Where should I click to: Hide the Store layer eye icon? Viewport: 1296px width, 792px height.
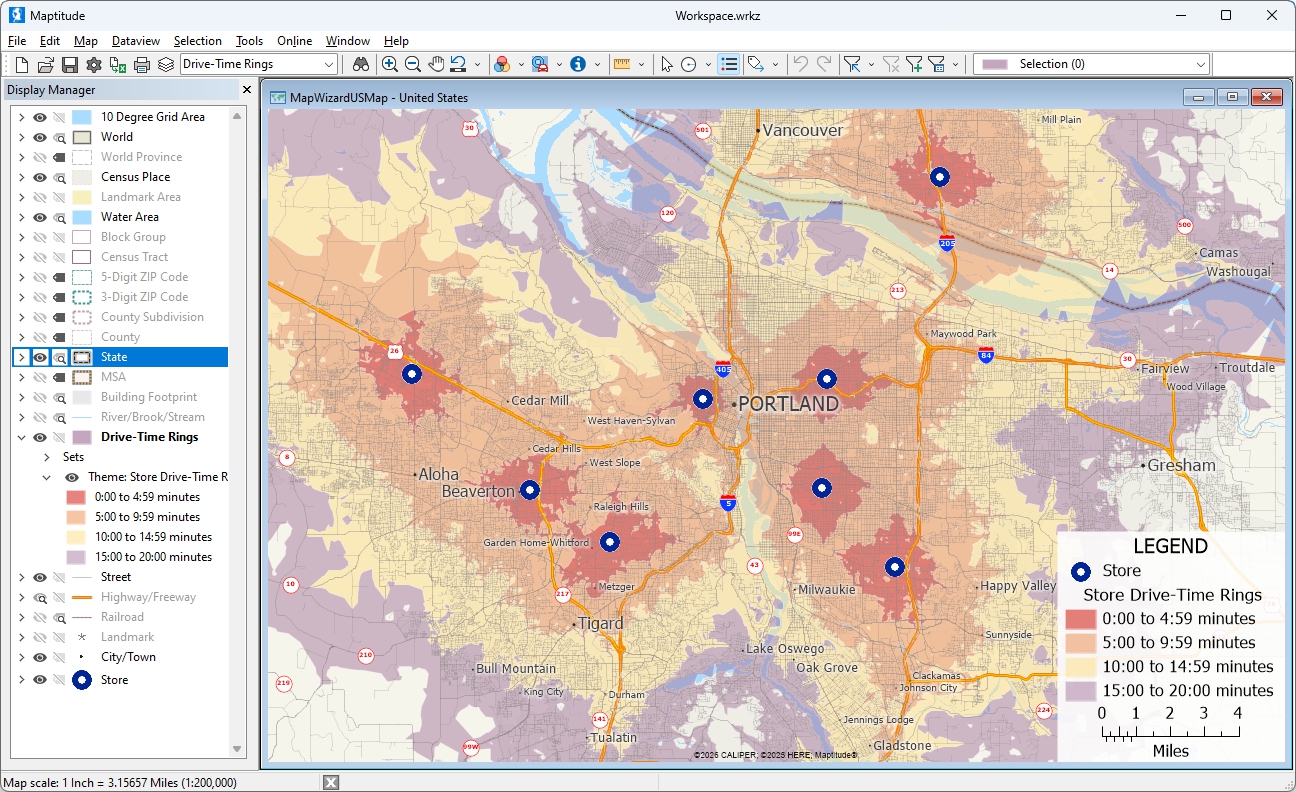[40, 680]
